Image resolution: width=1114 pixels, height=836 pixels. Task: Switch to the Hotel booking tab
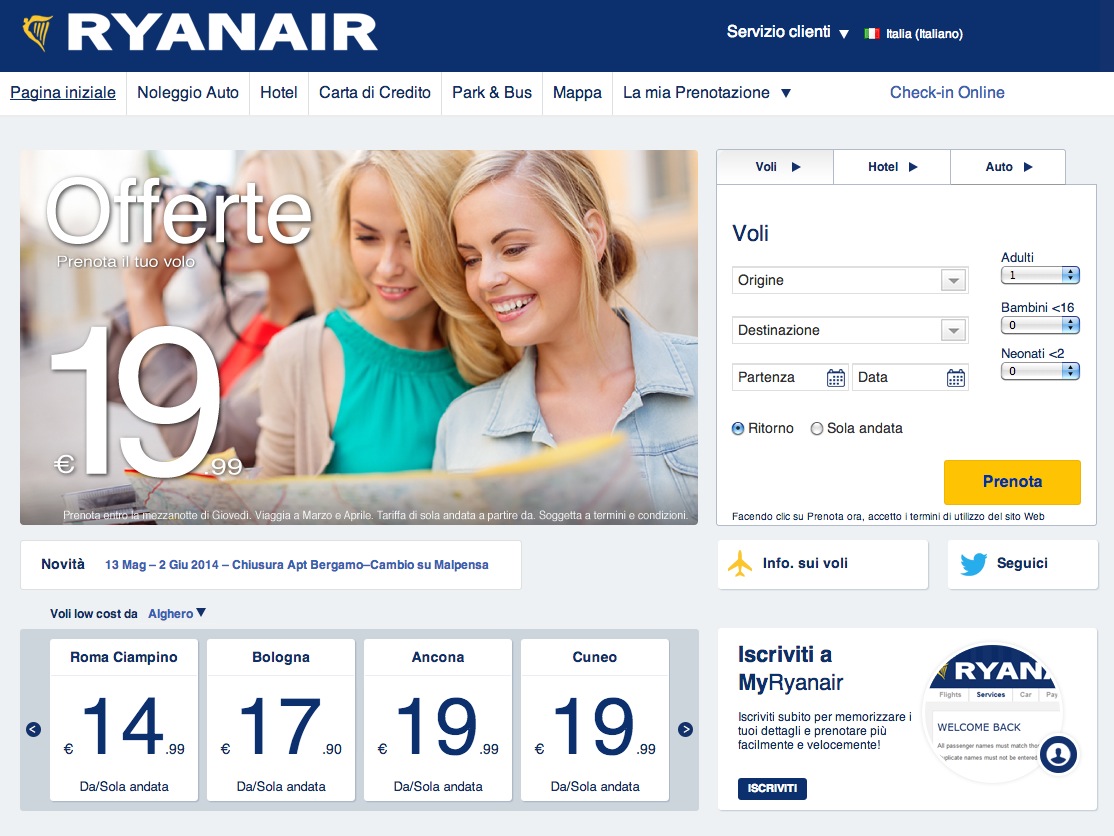click(x=892, y=167)
